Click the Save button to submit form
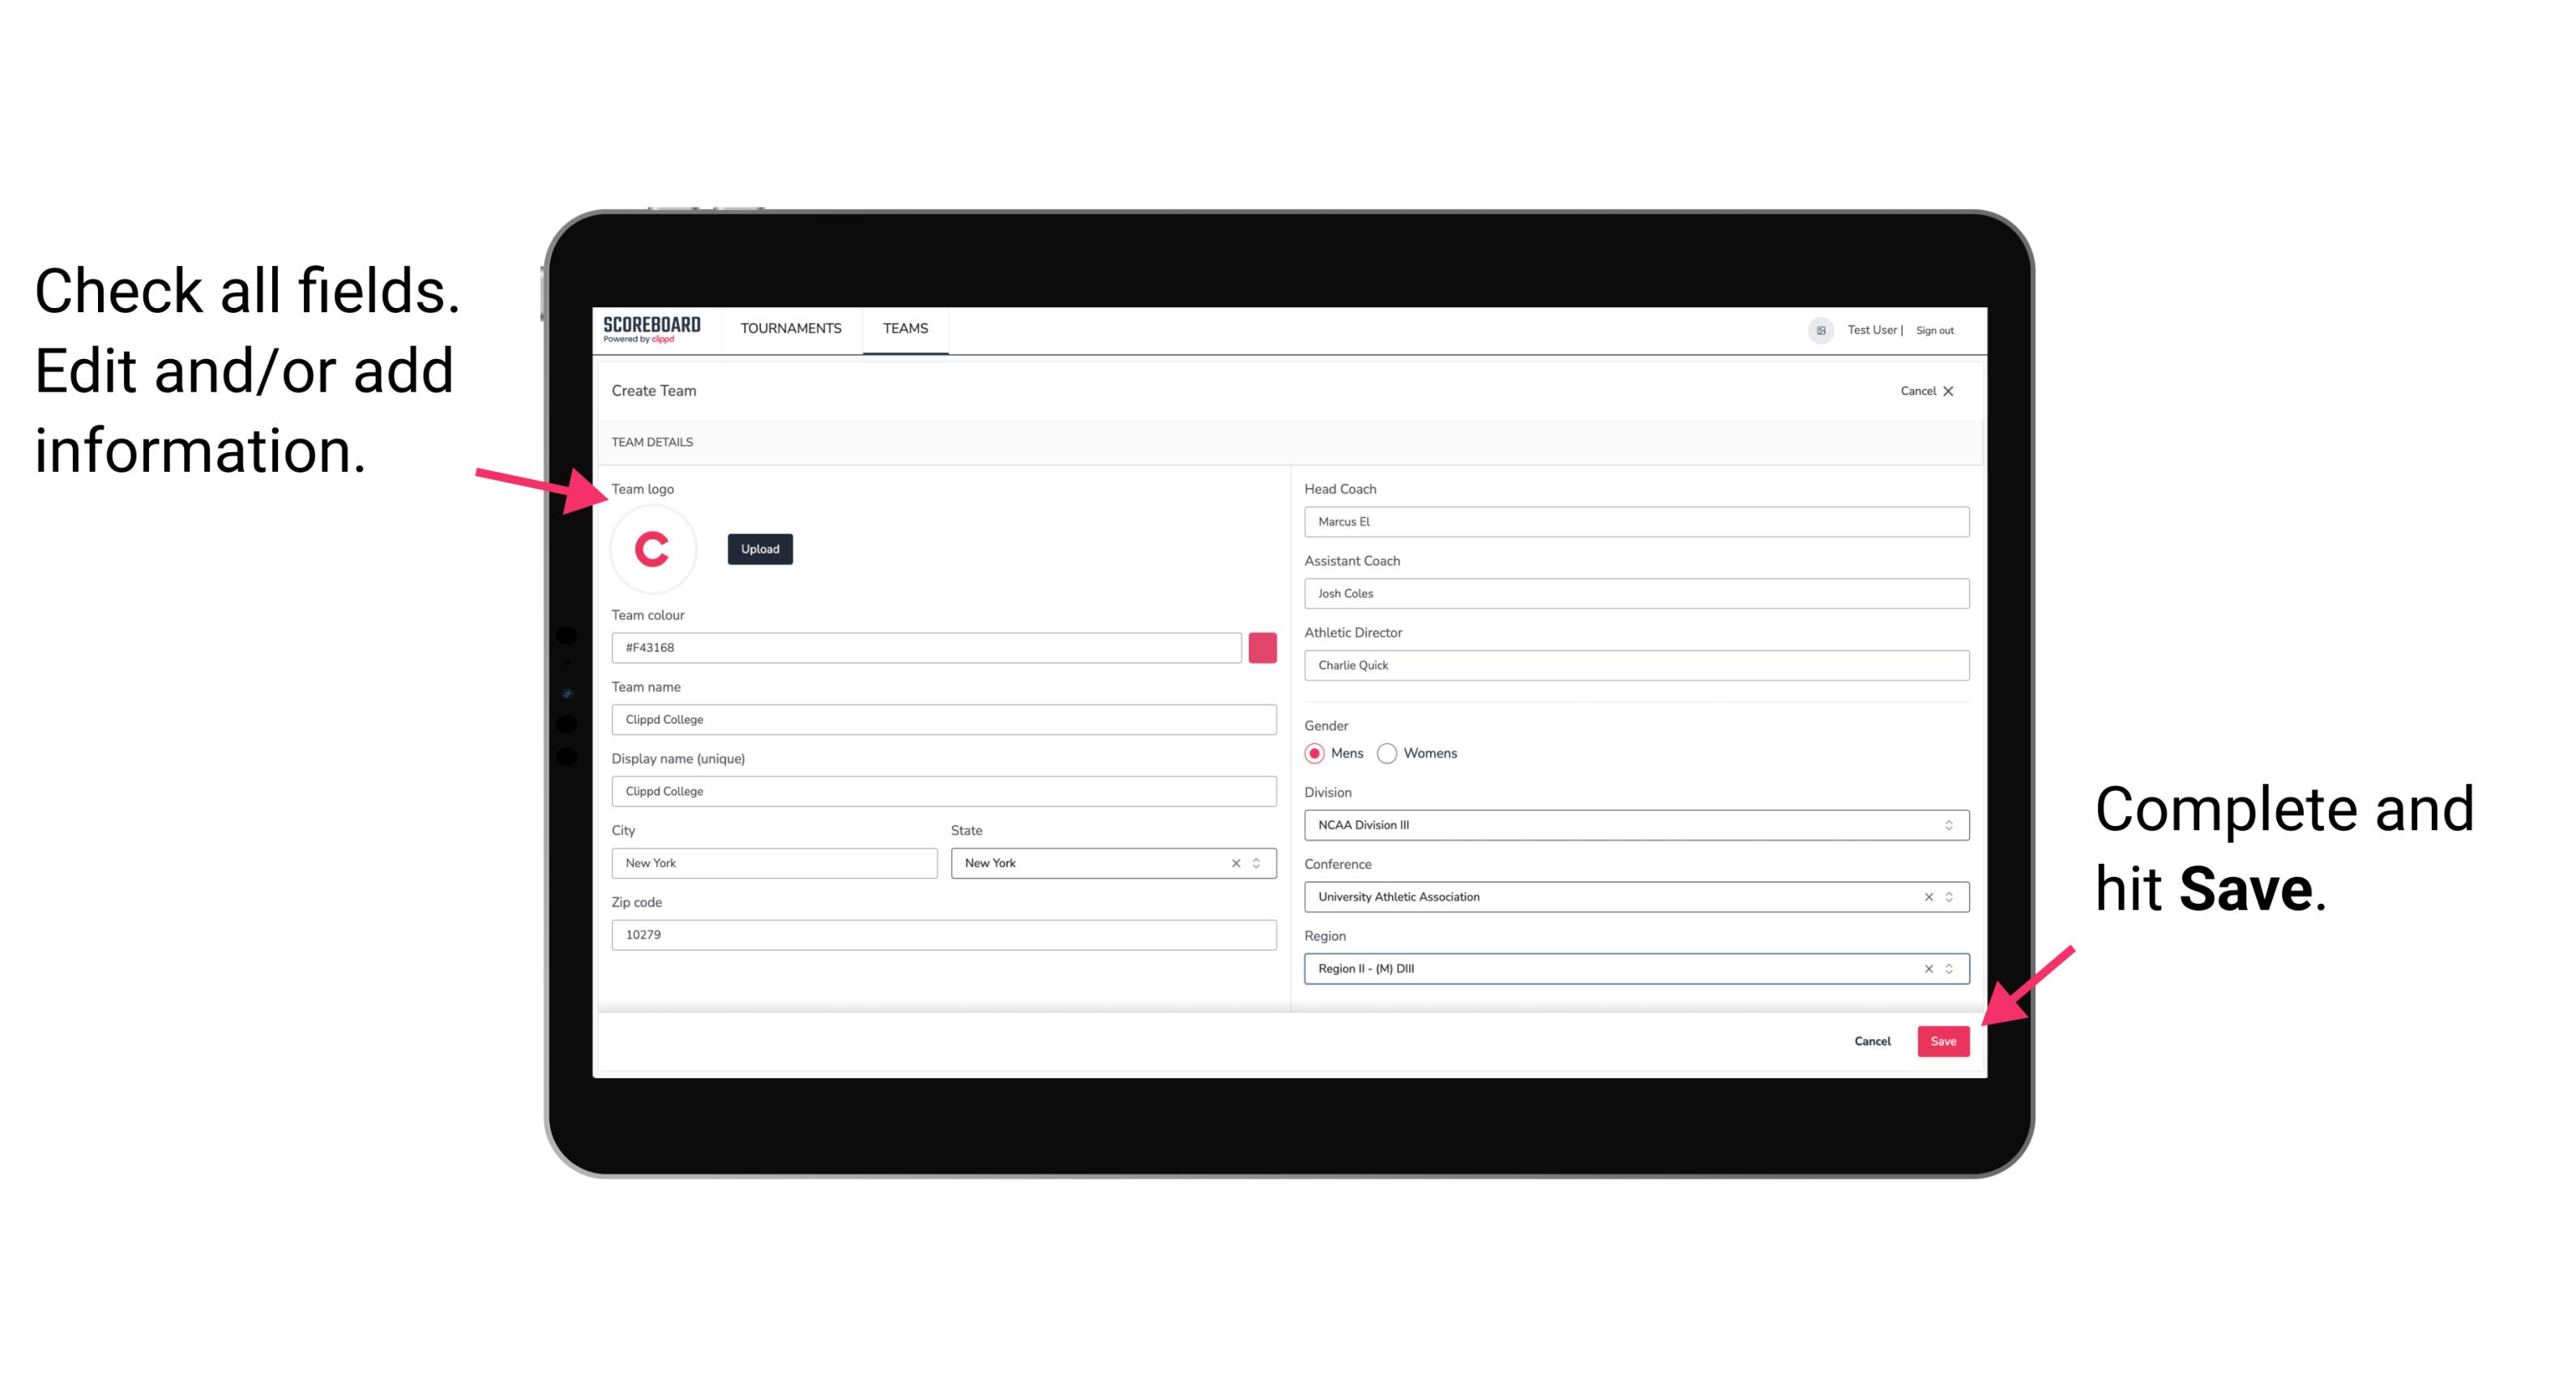 [1942, 1039]
